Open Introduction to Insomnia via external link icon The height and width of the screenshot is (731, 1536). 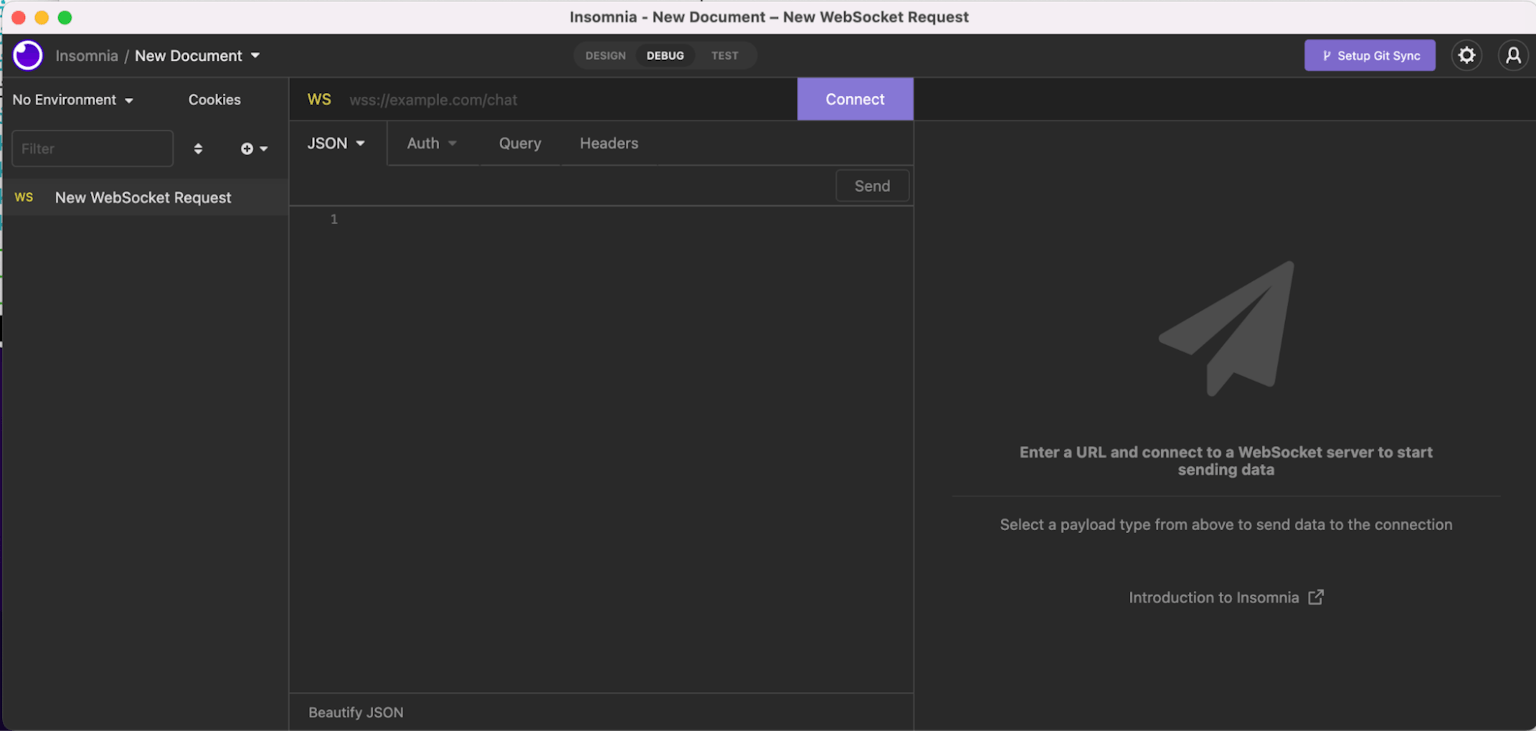point(1316,597)
